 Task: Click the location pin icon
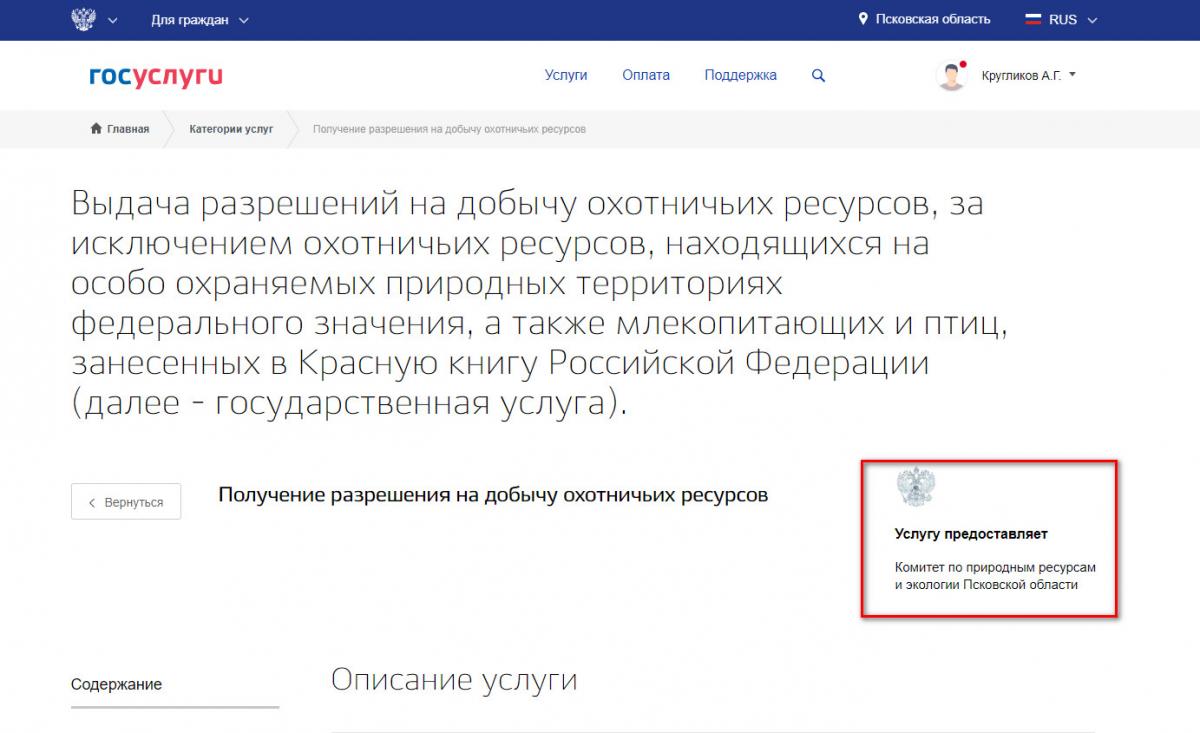pyautogui.click(x=863, y=20)
